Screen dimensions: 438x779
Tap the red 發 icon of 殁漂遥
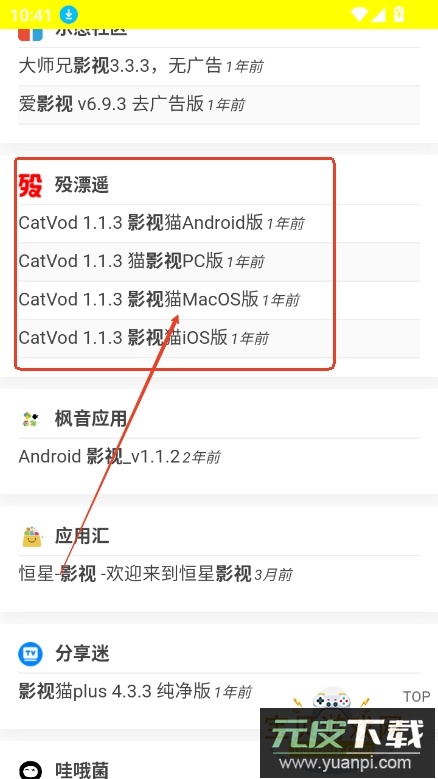click(x=30, y=185)
